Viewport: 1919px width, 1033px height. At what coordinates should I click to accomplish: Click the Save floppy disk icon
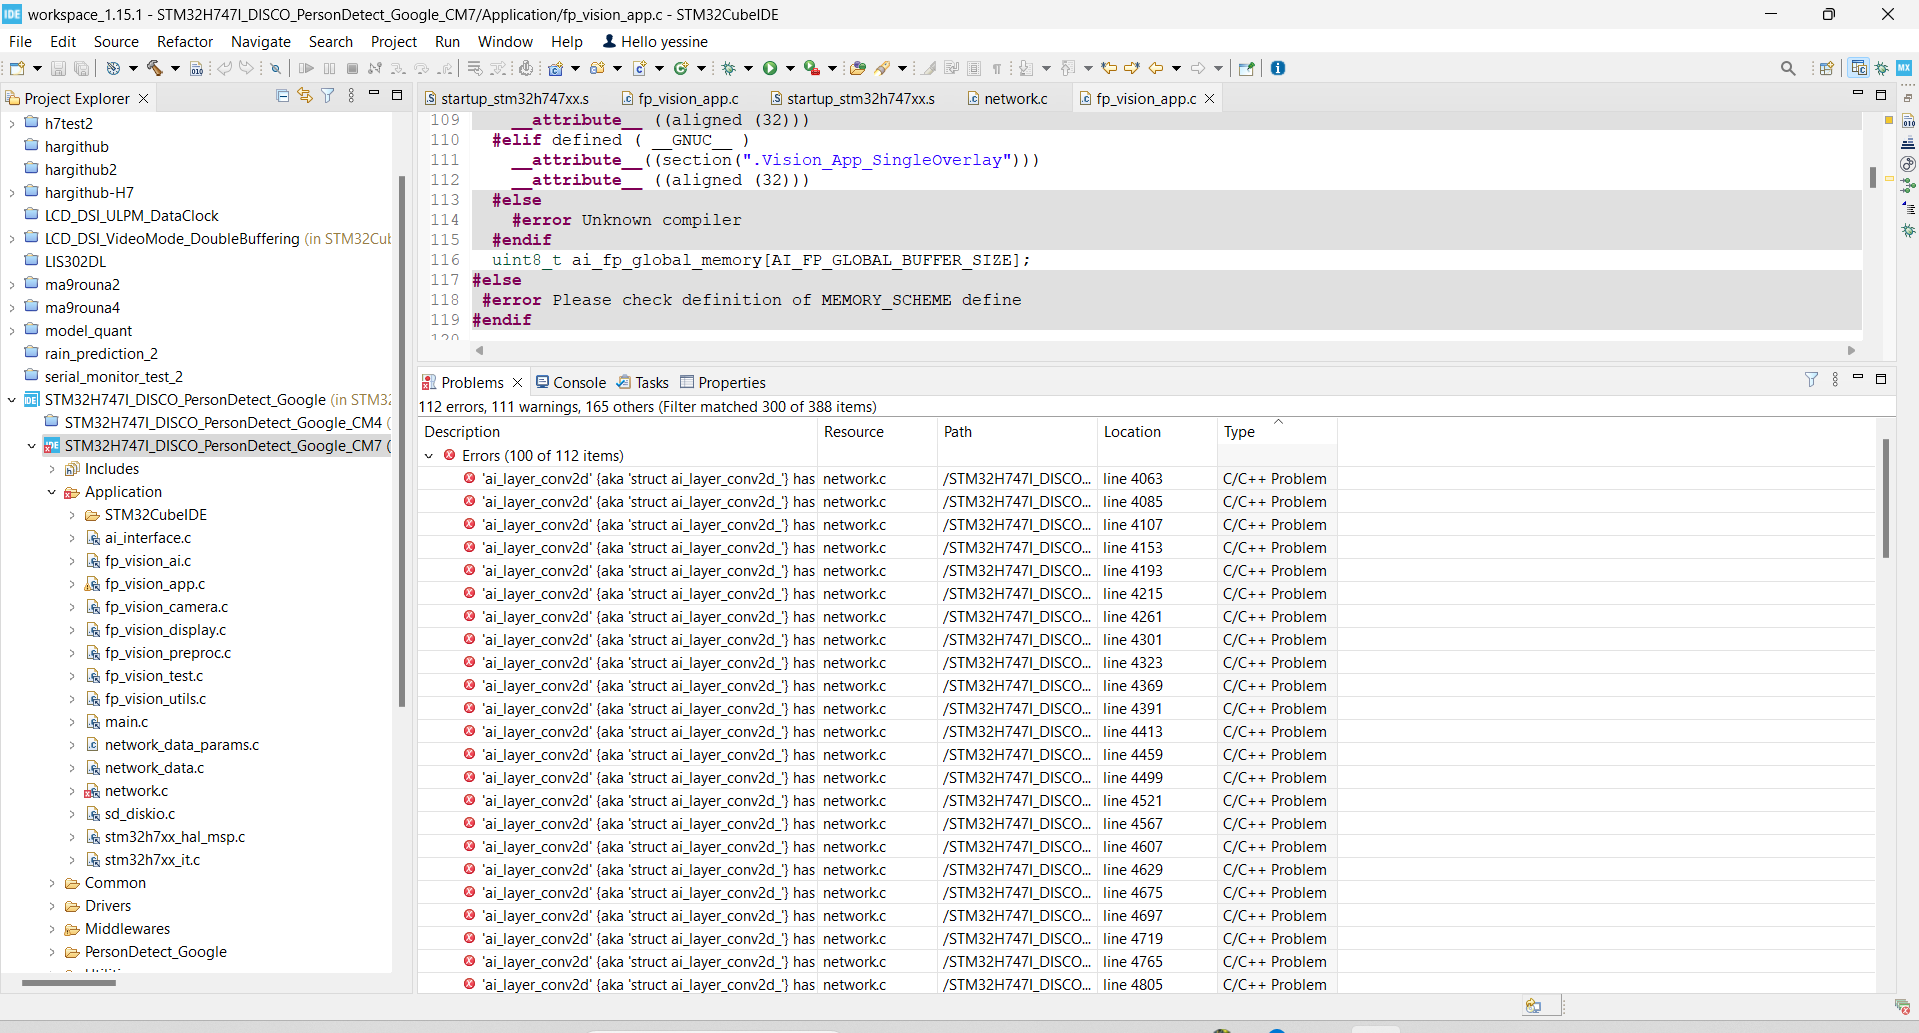pos(58,68)
